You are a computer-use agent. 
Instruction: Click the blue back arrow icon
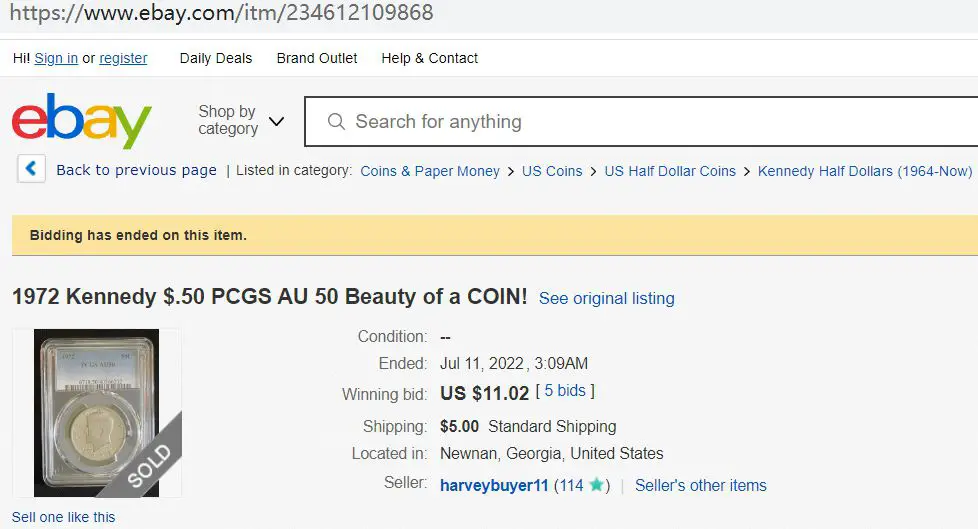(31, 169)
